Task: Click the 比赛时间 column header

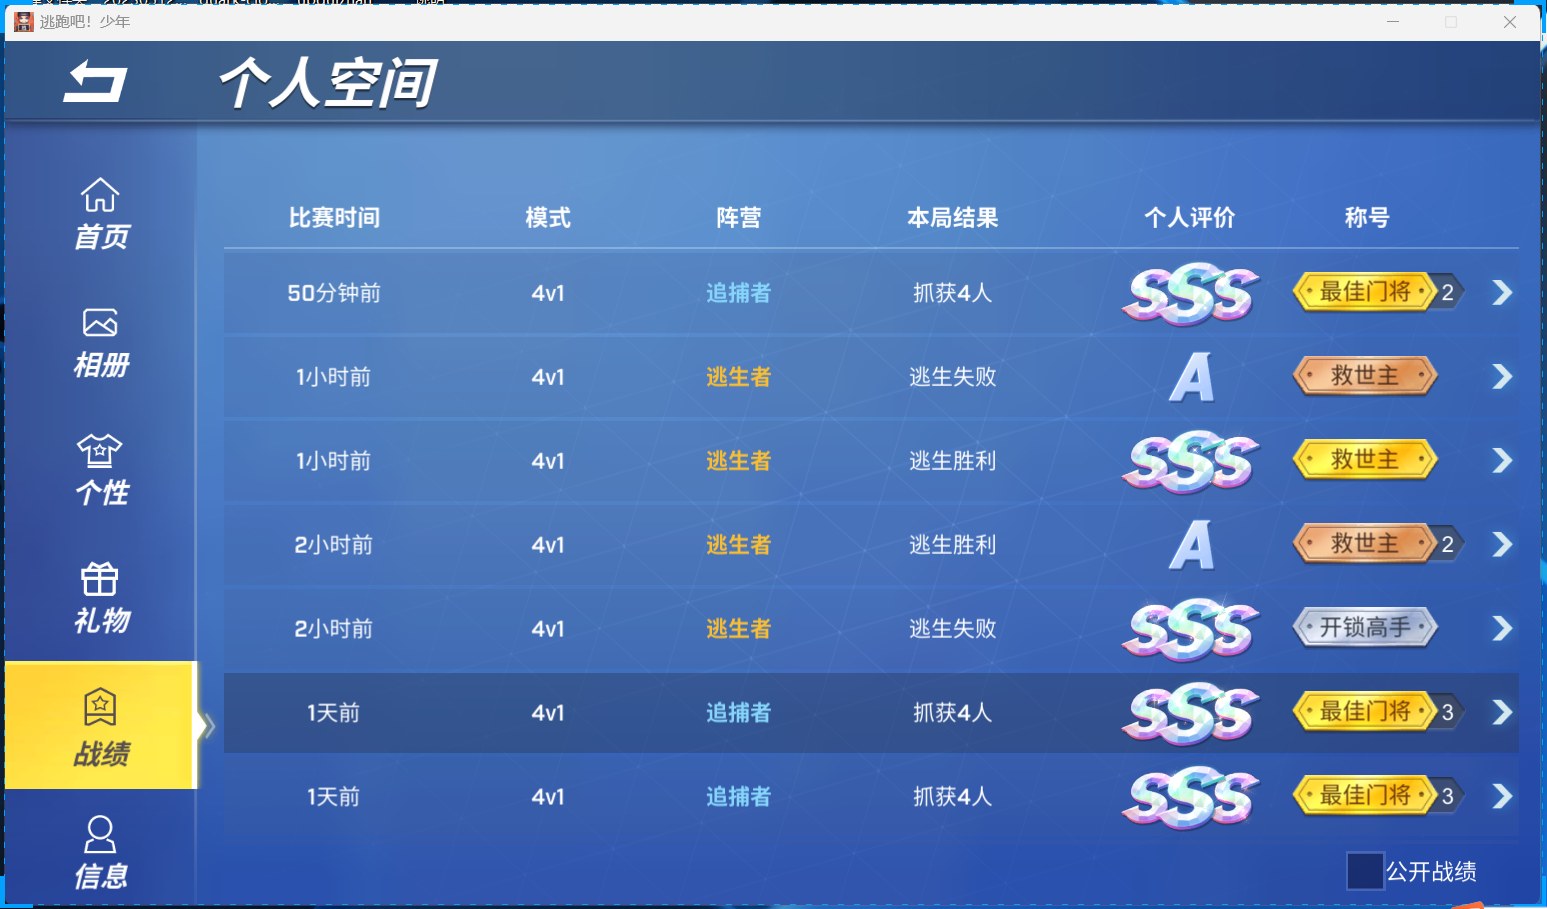Action: coord(334,218)
